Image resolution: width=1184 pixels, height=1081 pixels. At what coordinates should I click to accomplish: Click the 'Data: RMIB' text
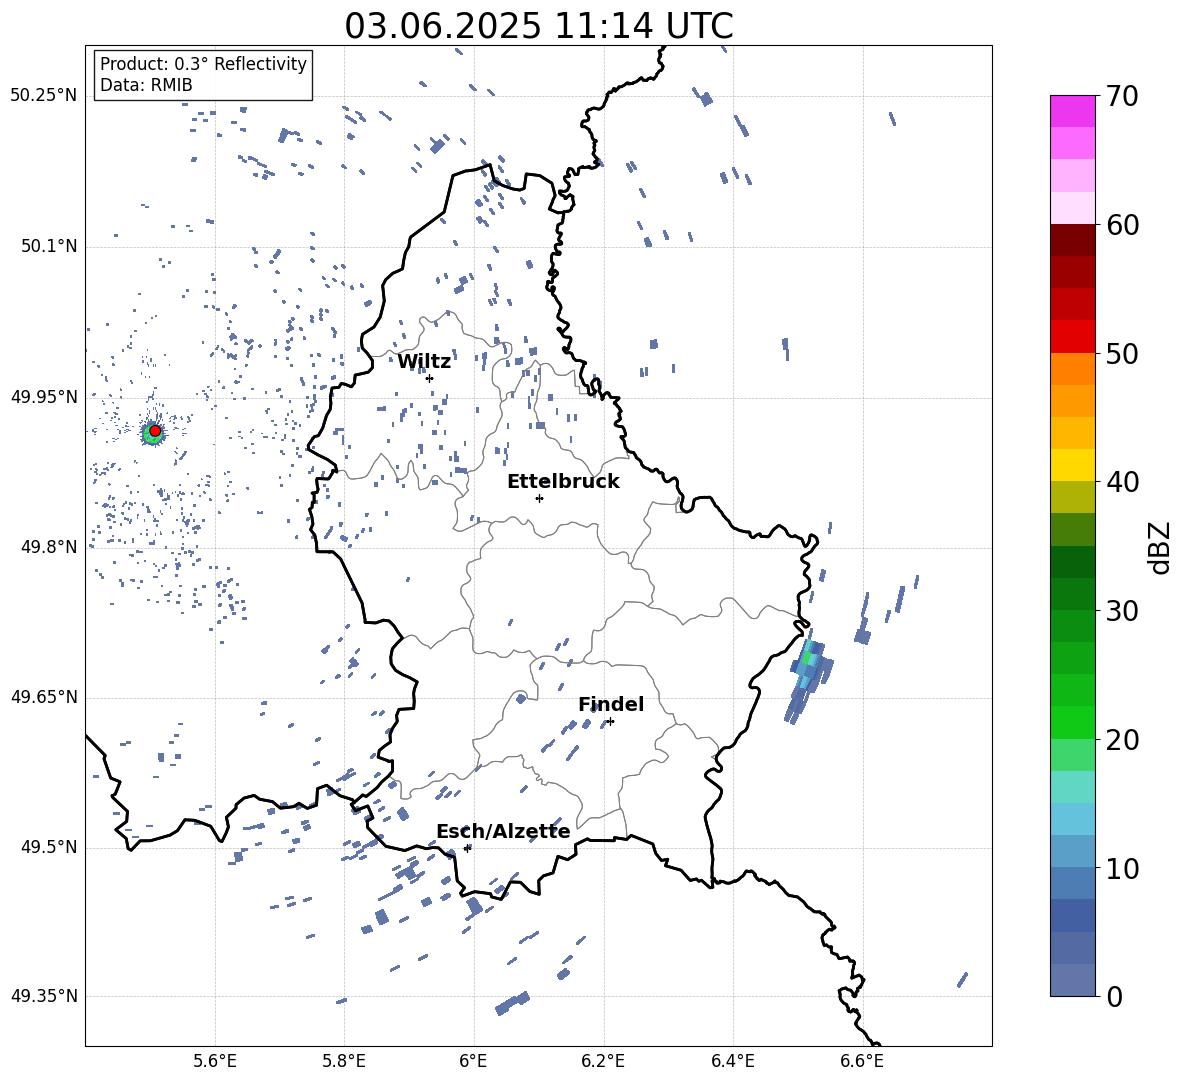pos(146,85)
